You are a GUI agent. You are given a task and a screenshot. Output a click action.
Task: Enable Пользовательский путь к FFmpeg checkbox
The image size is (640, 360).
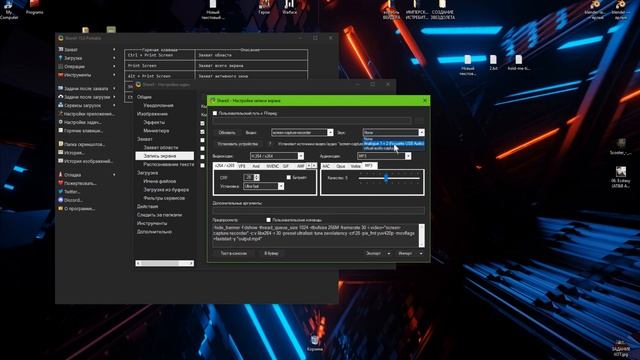pos(215,113)
